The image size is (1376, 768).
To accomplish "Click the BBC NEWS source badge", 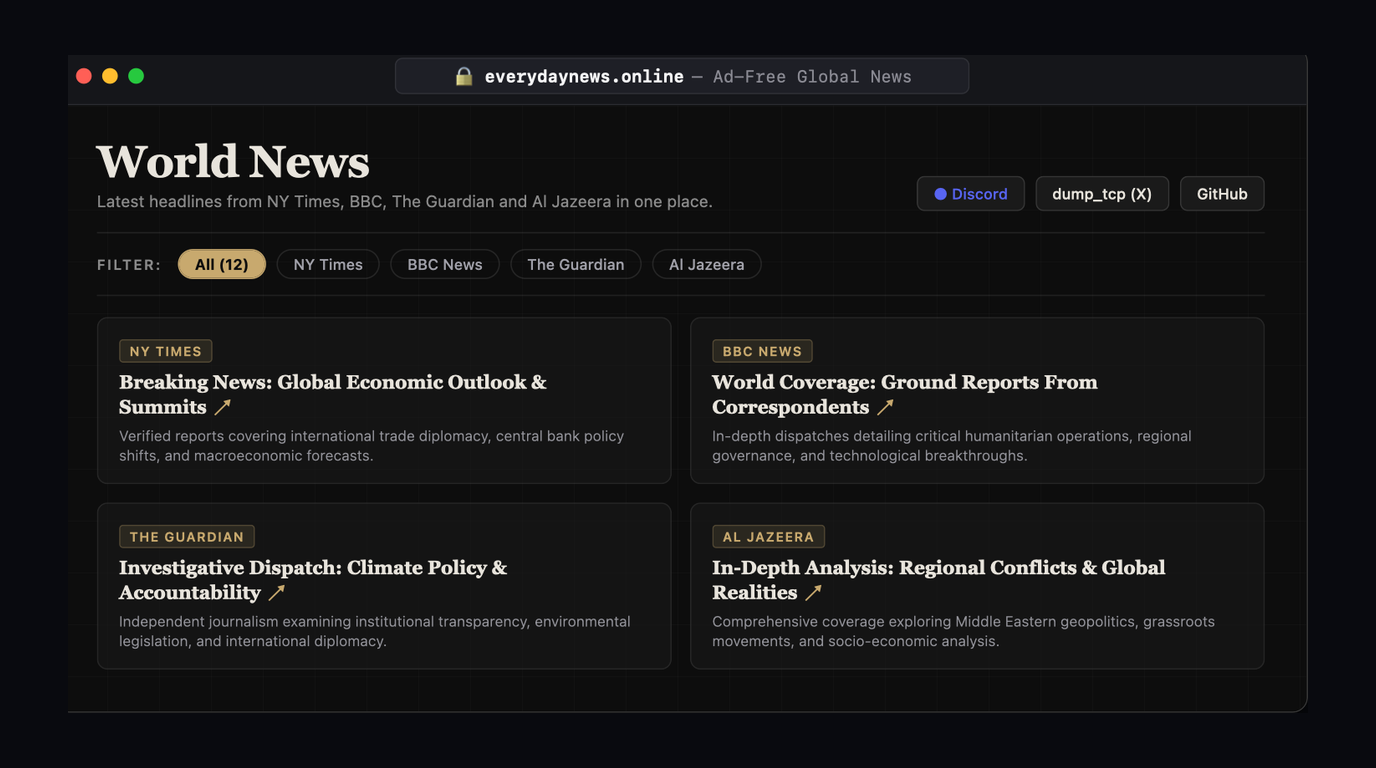I will coord(762,351).
